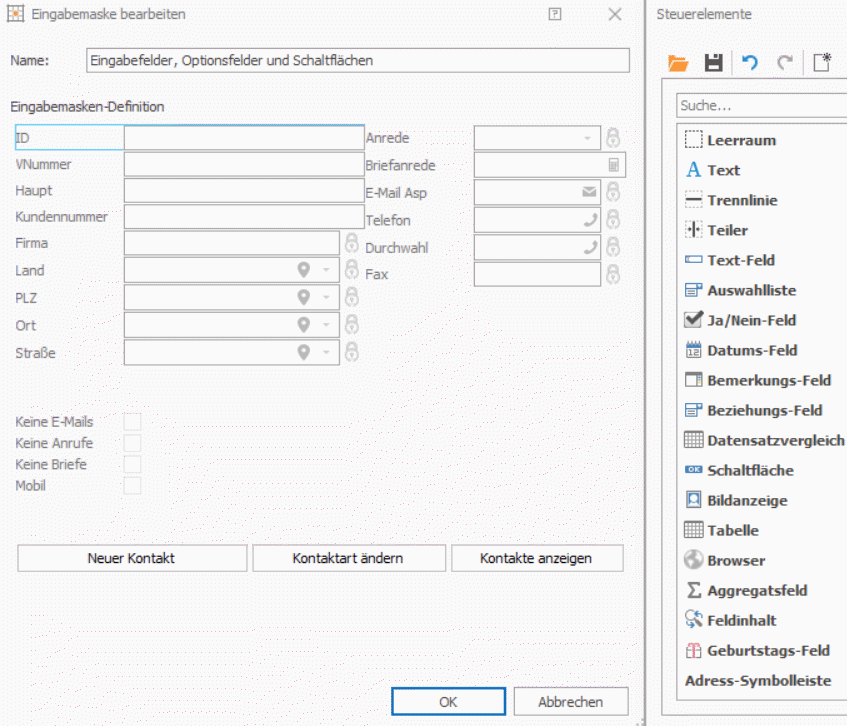847x726 pixels.
Task: Click the lock icon beside Fax field
Action: 613,274
